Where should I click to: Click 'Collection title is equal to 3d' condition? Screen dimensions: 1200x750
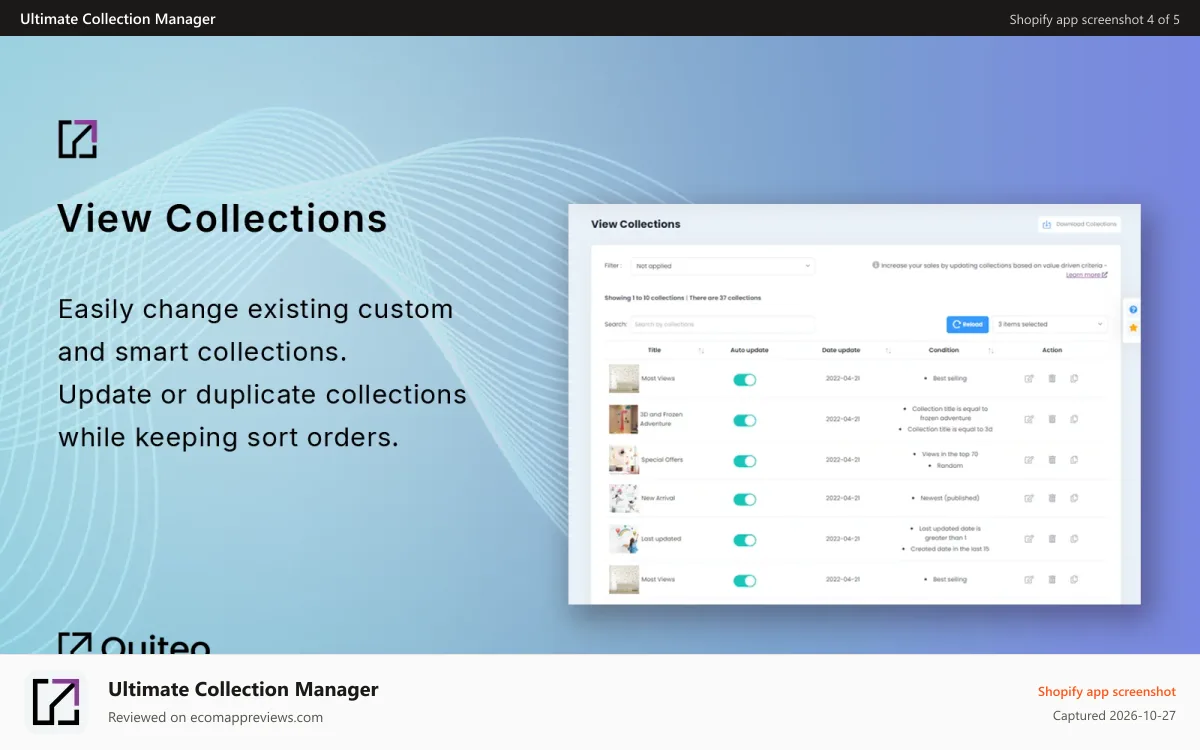950,429
